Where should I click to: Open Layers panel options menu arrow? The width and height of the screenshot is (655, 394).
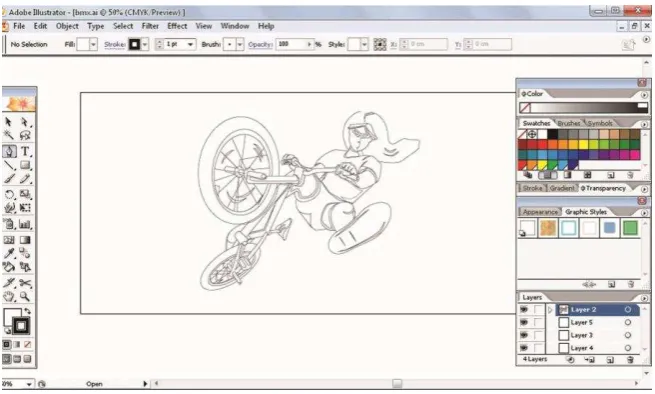point(644,298)
